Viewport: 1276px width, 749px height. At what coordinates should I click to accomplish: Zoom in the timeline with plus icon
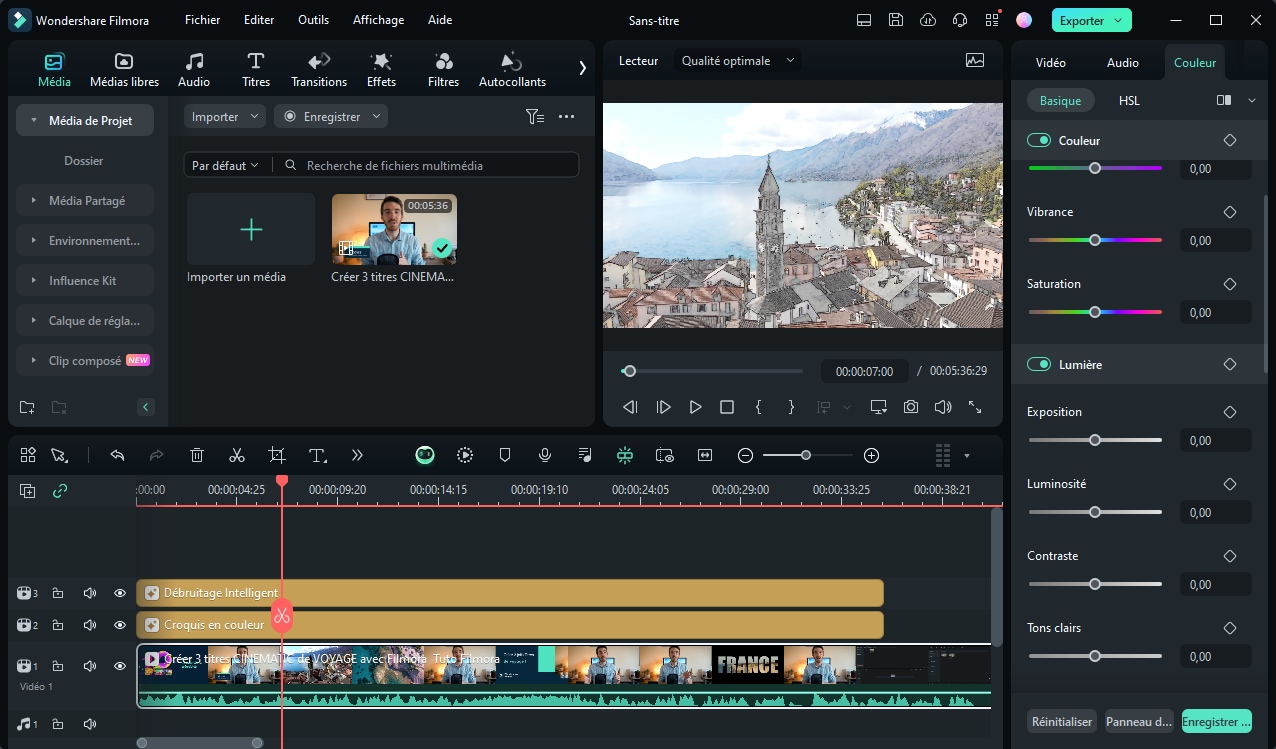[871, 455]
